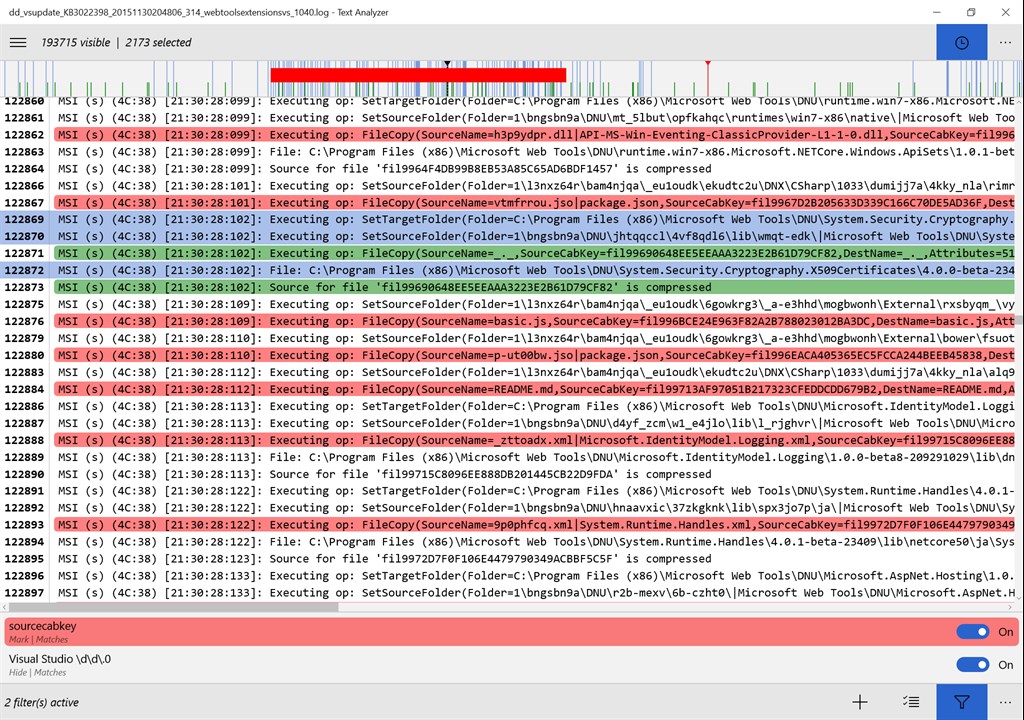
Task: Click the red bar in overview map
Action: (x=418, y=74)
